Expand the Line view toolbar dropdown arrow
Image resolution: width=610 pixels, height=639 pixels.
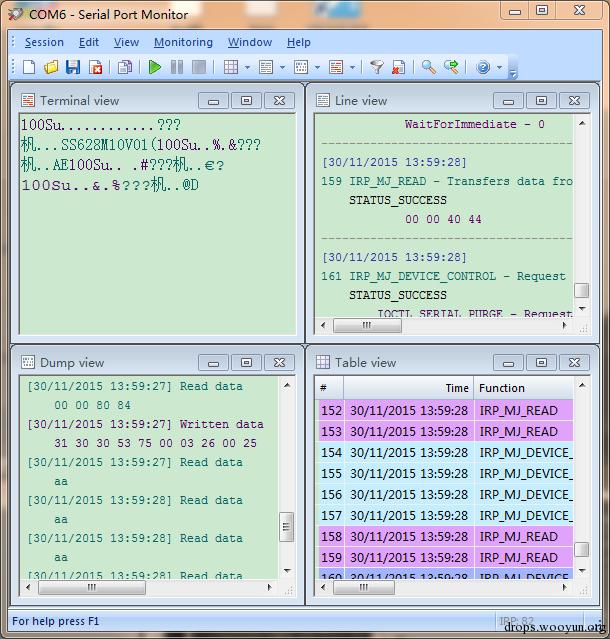click(x=282, y=68)
